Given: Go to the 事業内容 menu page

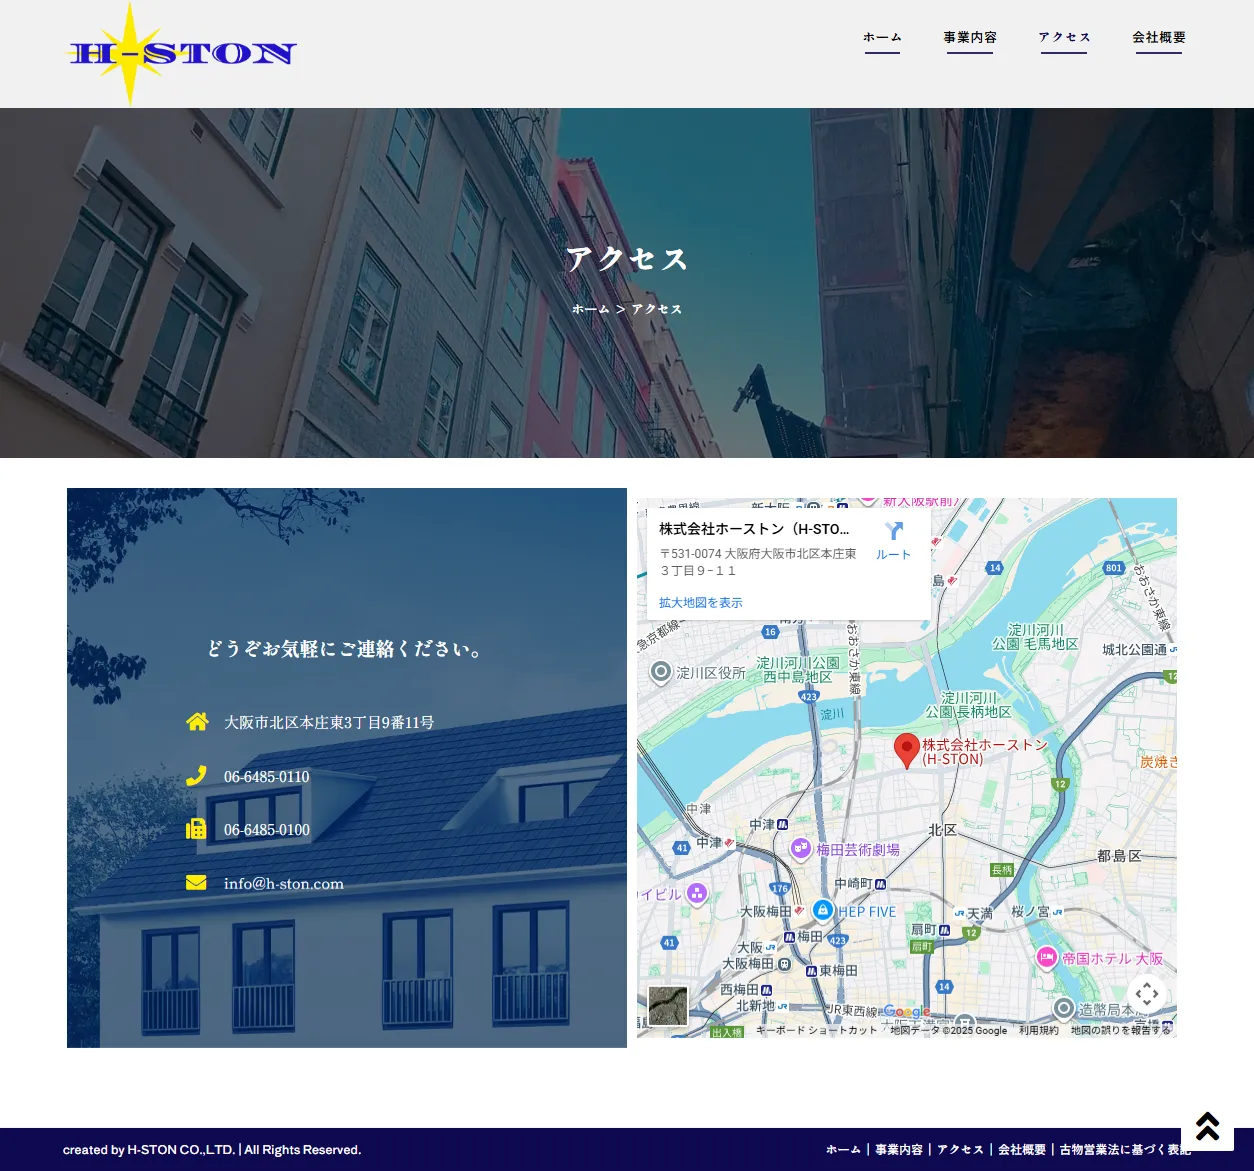Looking at the screenshot, I should click(969, 38).
